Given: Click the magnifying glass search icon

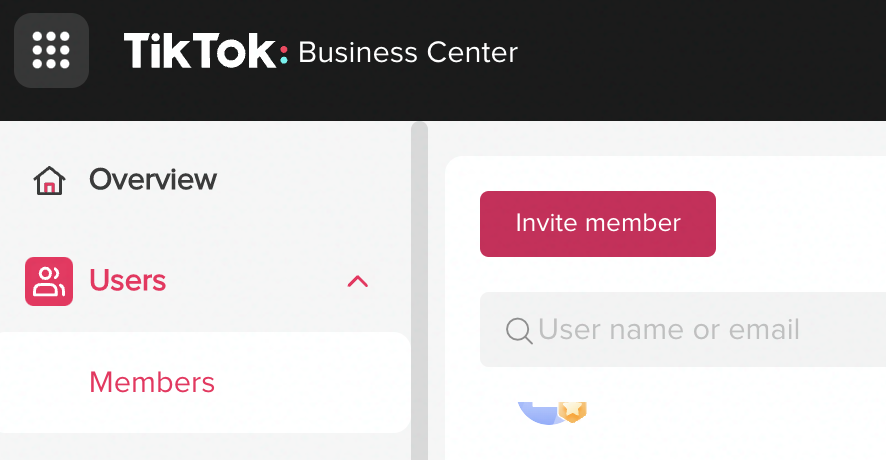Looking at the screenshot, I should coord(519,330).
